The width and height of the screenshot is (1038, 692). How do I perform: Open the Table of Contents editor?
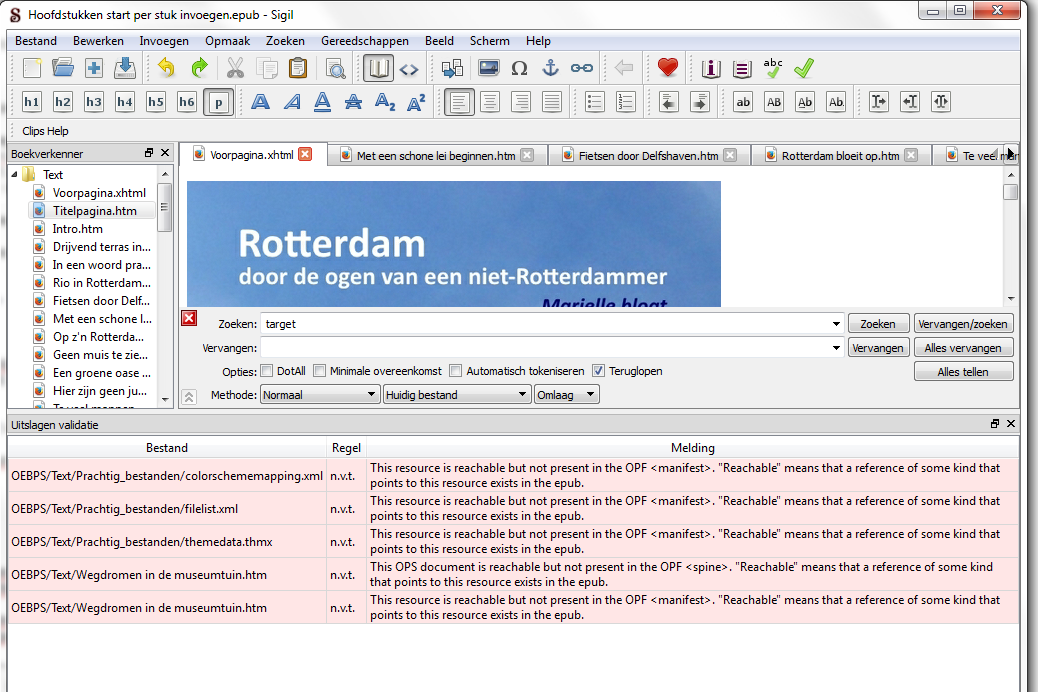coord(742,68)
